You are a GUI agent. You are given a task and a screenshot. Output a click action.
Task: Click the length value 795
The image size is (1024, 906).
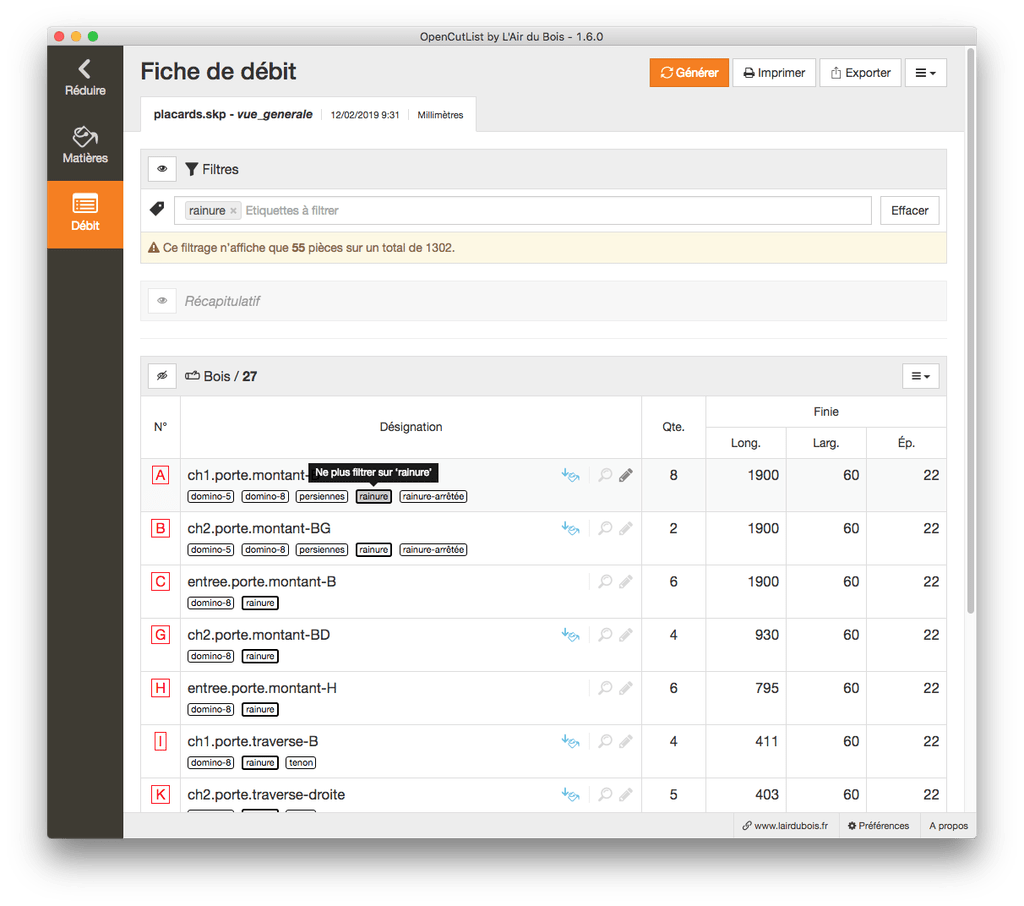coord(767,688)
